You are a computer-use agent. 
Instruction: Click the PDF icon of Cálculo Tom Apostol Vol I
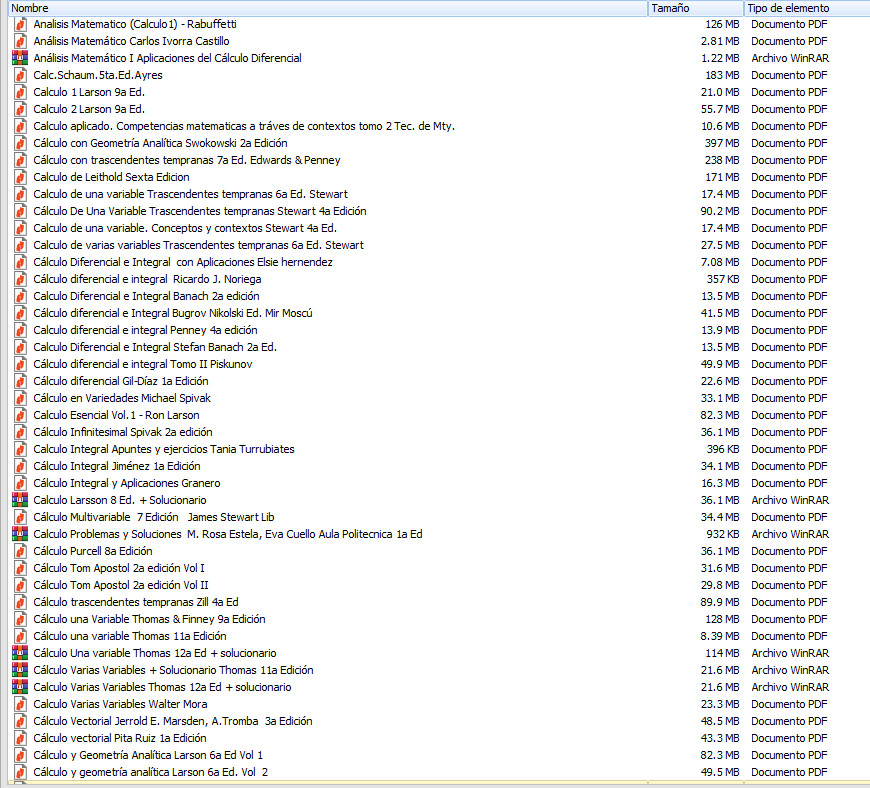point(20,568)
